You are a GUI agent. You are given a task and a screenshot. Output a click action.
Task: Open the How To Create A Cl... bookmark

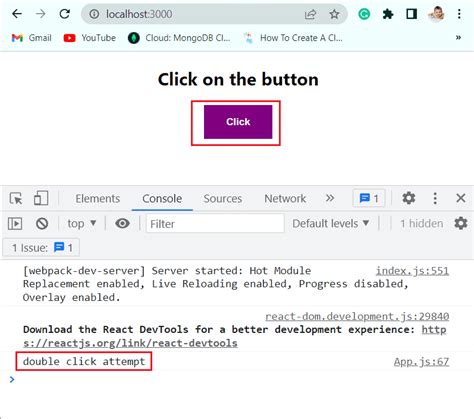293,38
